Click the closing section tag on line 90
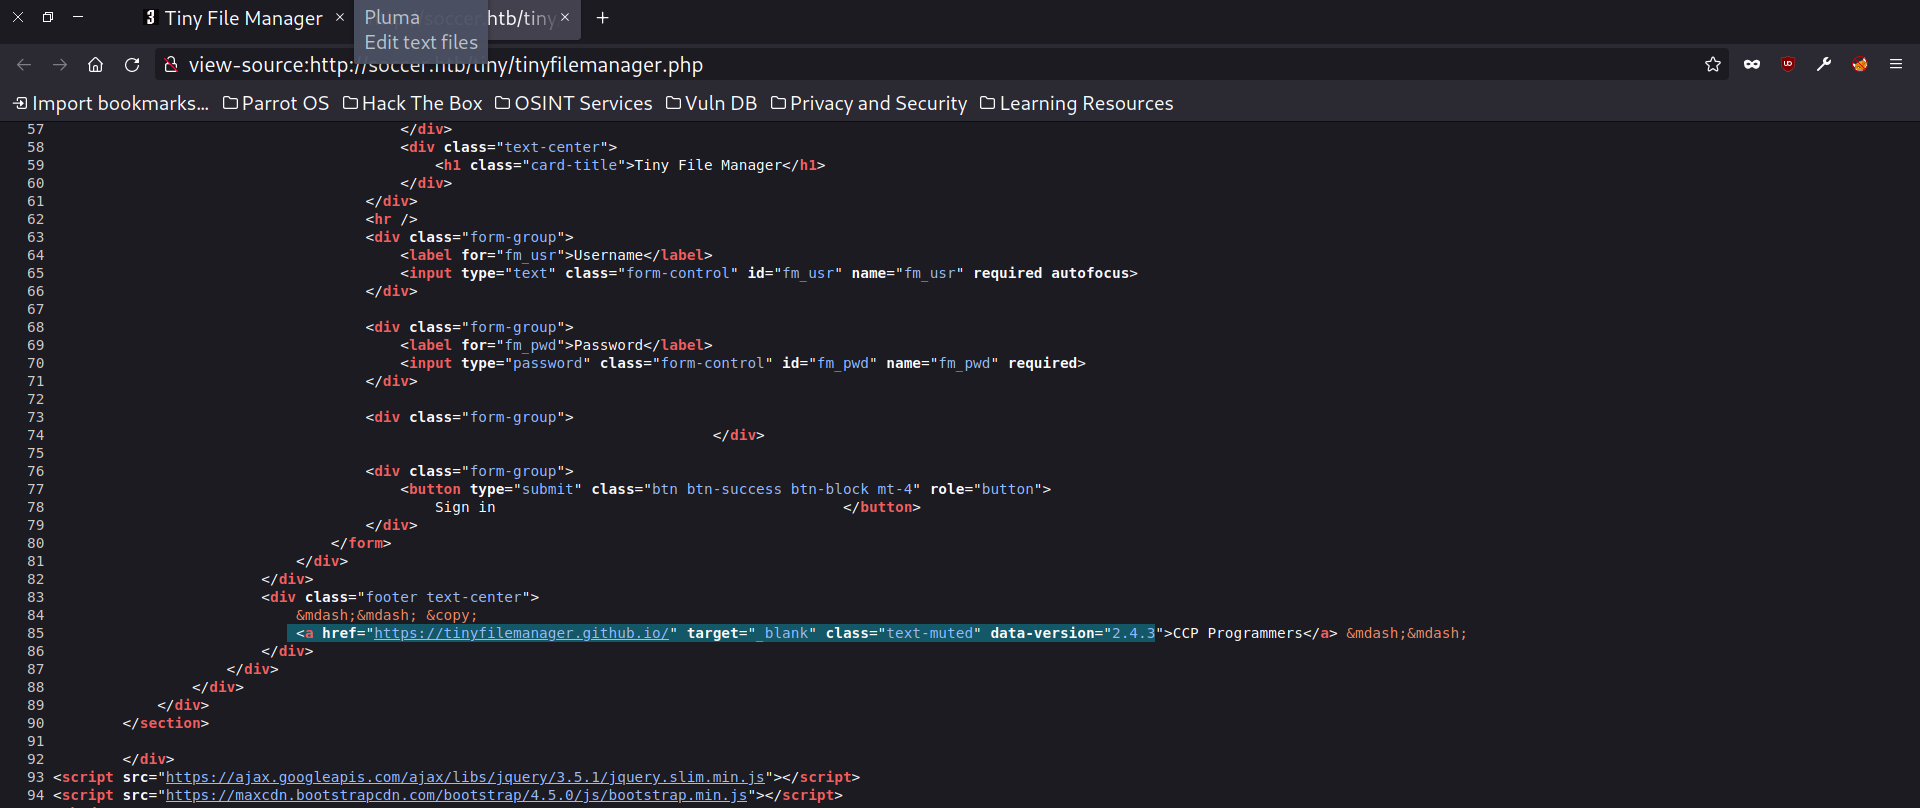Viewport: 1920px width, 808px height. click(x=166, y=723)
